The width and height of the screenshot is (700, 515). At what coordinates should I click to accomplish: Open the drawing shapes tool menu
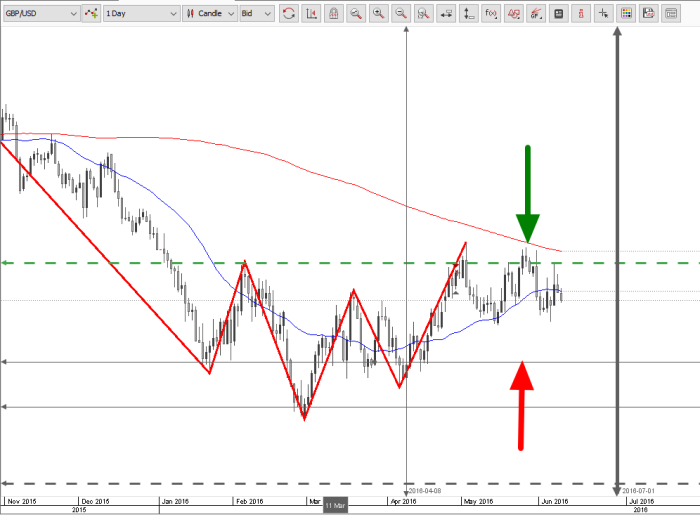pos(514,14)
